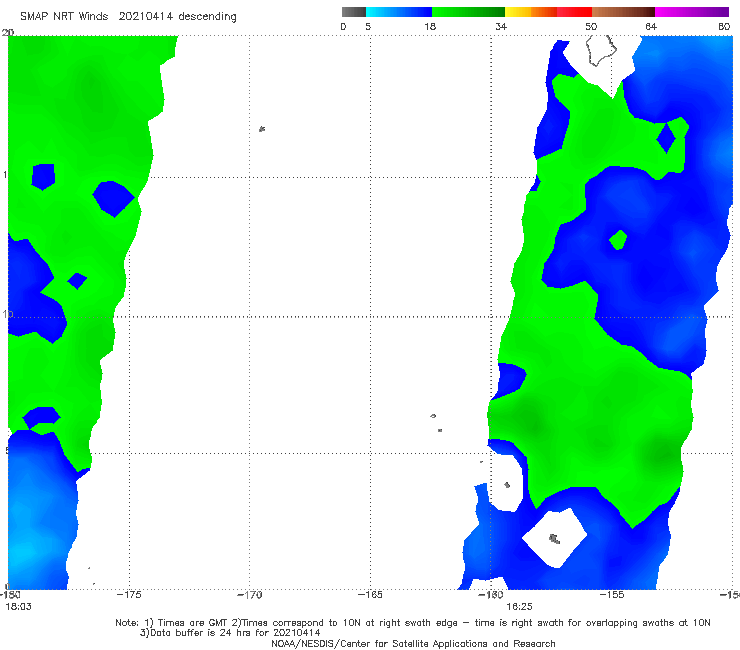This screenshot has height=650, width=740.
Task: Click the latitude label '20'
Action: click(x=8, y=32)
